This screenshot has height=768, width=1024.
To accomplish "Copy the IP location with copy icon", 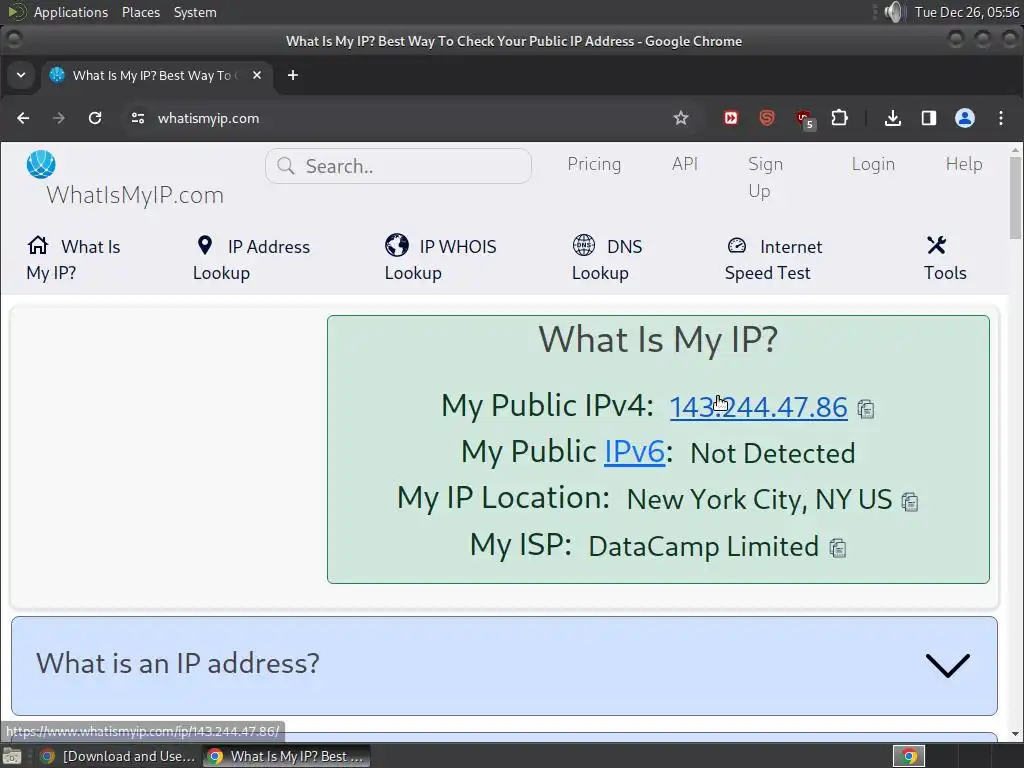I will point(910,502).
